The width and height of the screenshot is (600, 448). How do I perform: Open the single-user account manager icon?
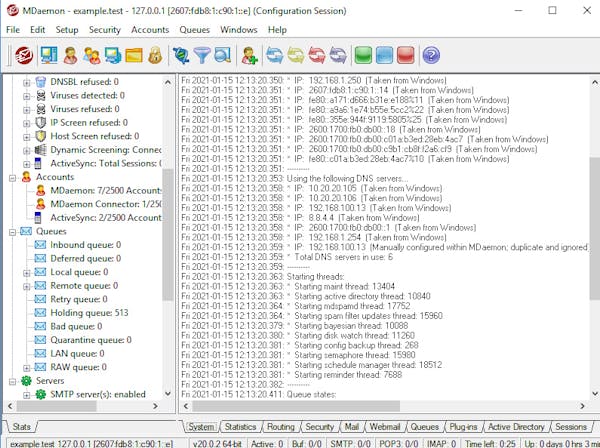tap(70, 55)
